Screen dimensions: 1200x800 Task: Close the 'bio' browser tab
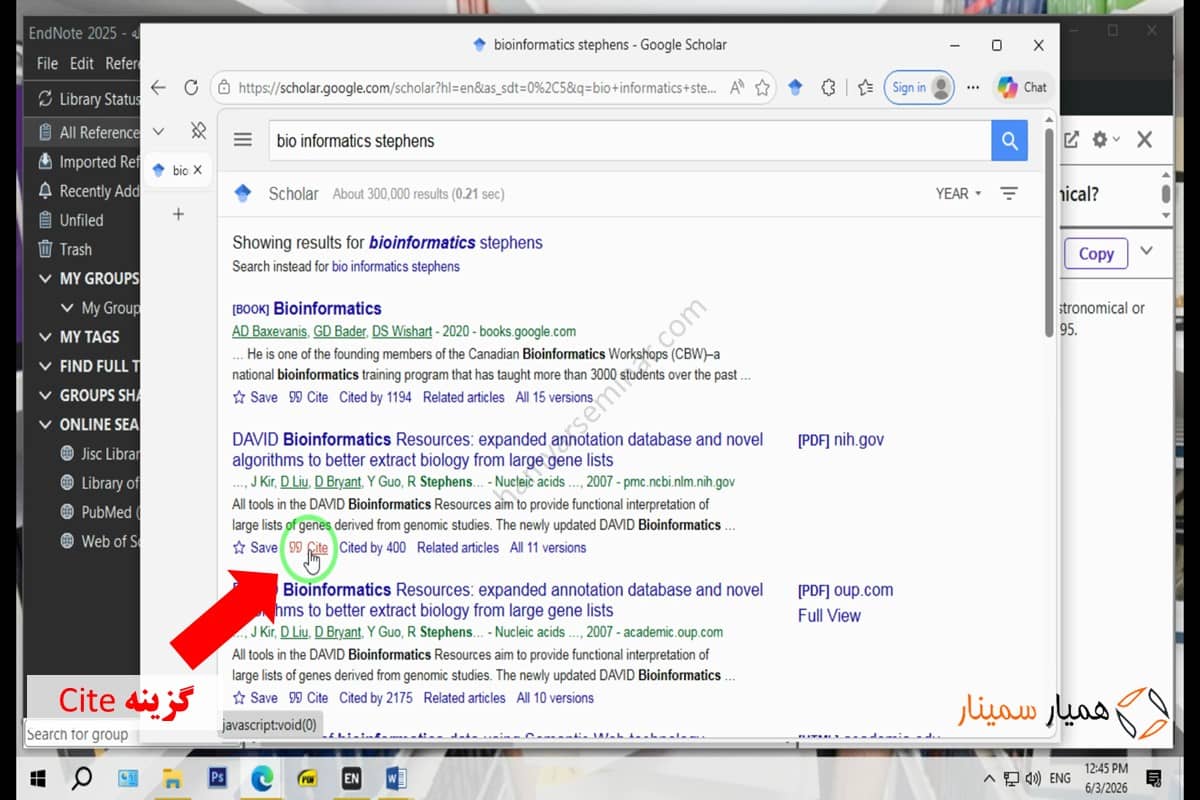pos(197,170)
